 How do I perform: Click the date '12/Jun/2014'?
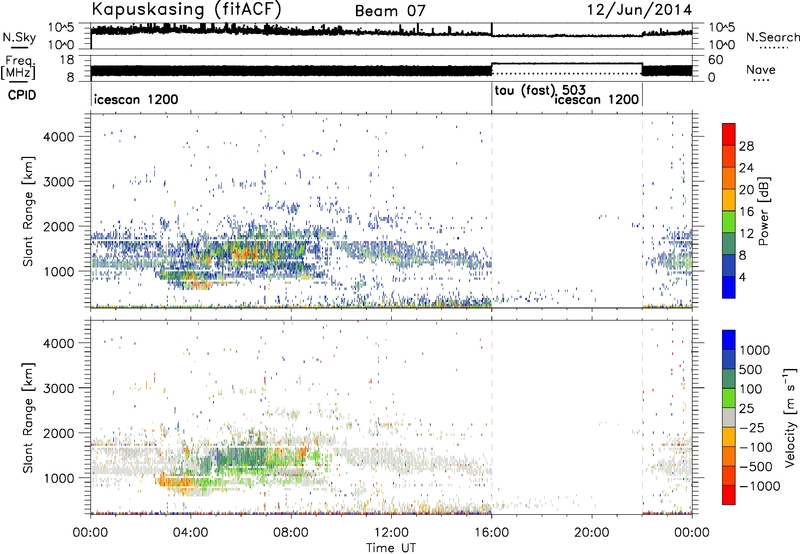click(x=639, y=10)
